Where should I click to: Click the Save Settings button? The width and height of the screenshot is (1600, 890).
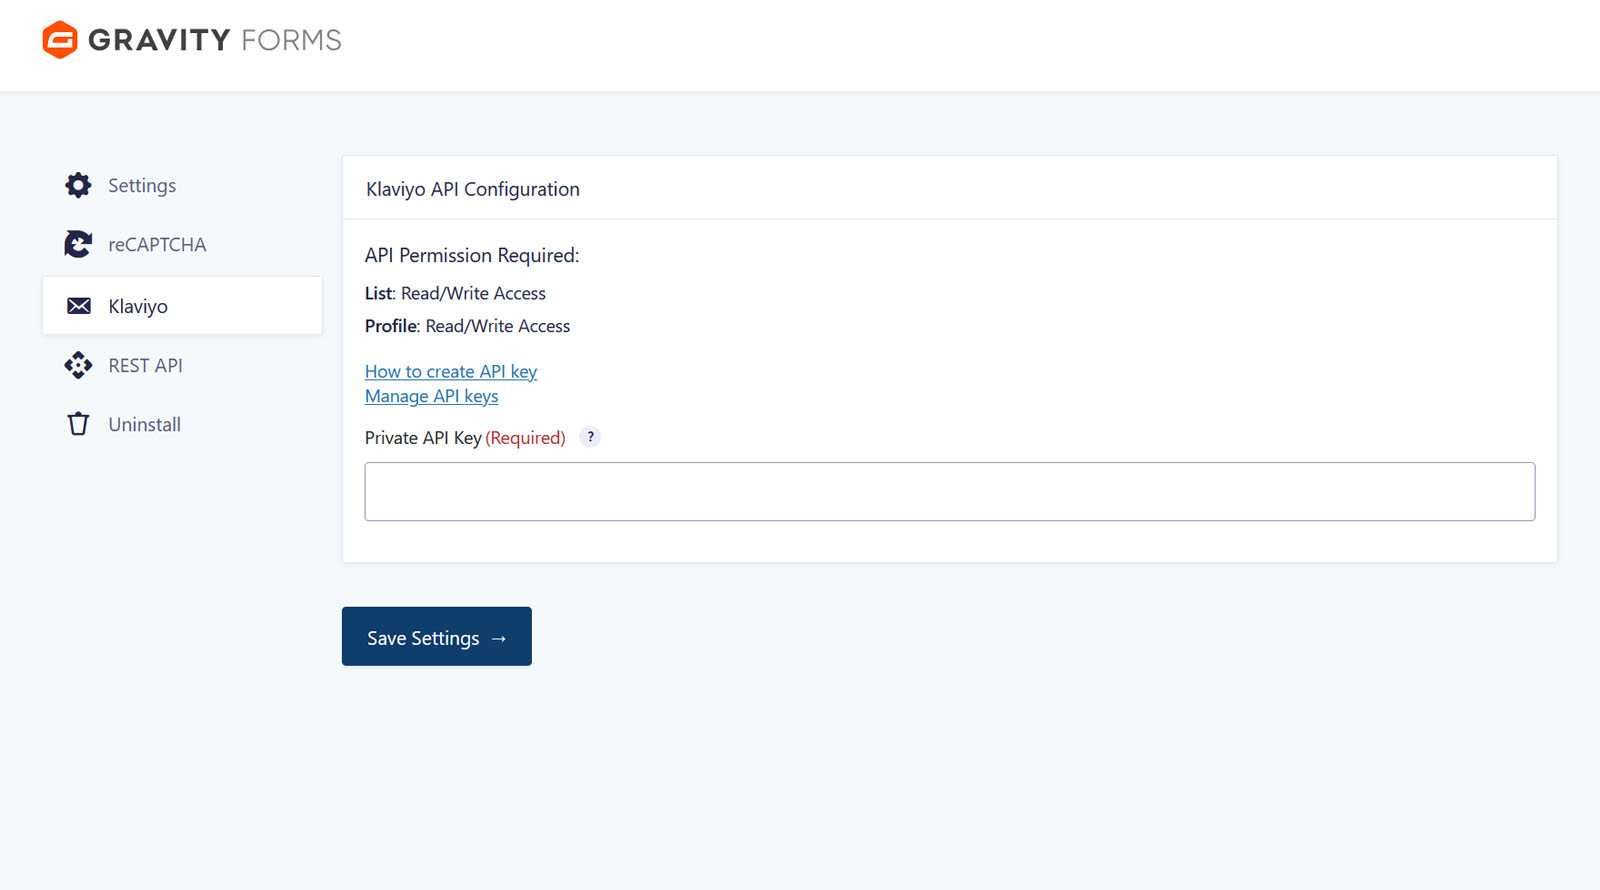click(437, 636)
